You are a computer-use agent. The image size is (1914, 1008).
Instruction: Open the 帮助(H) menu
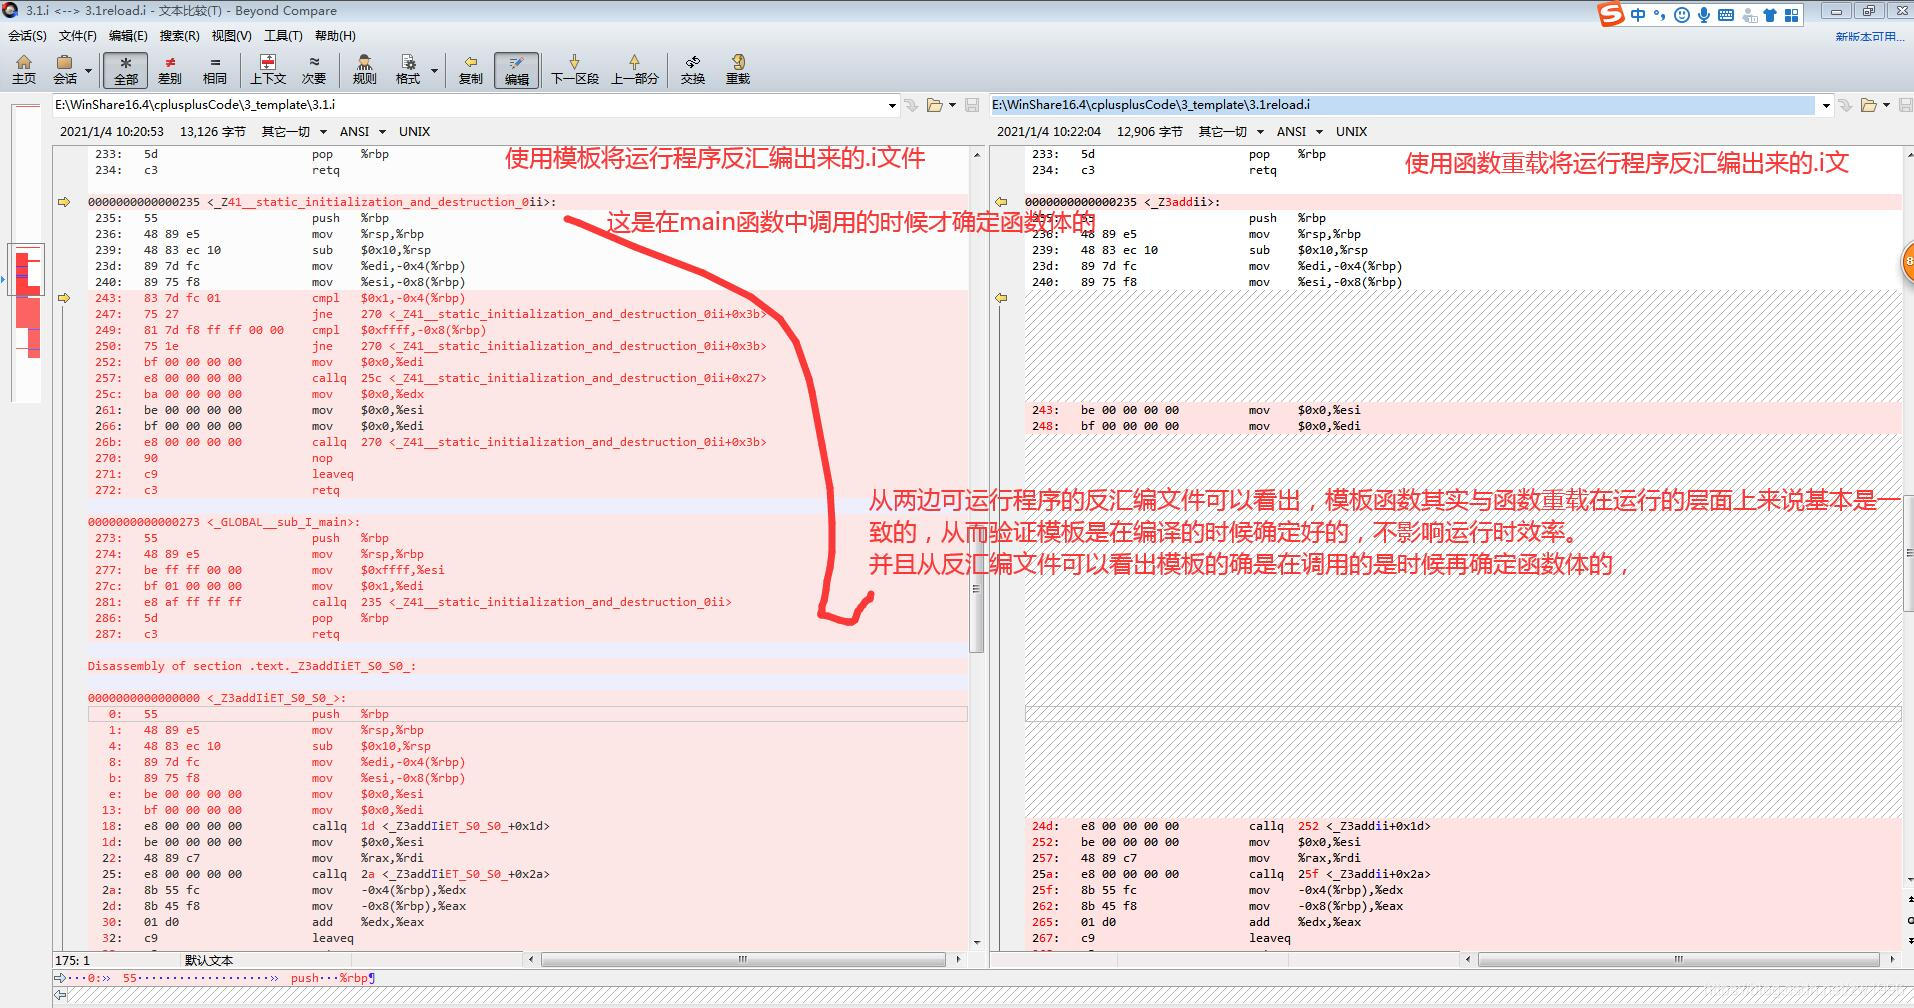[x=335, y=35]
